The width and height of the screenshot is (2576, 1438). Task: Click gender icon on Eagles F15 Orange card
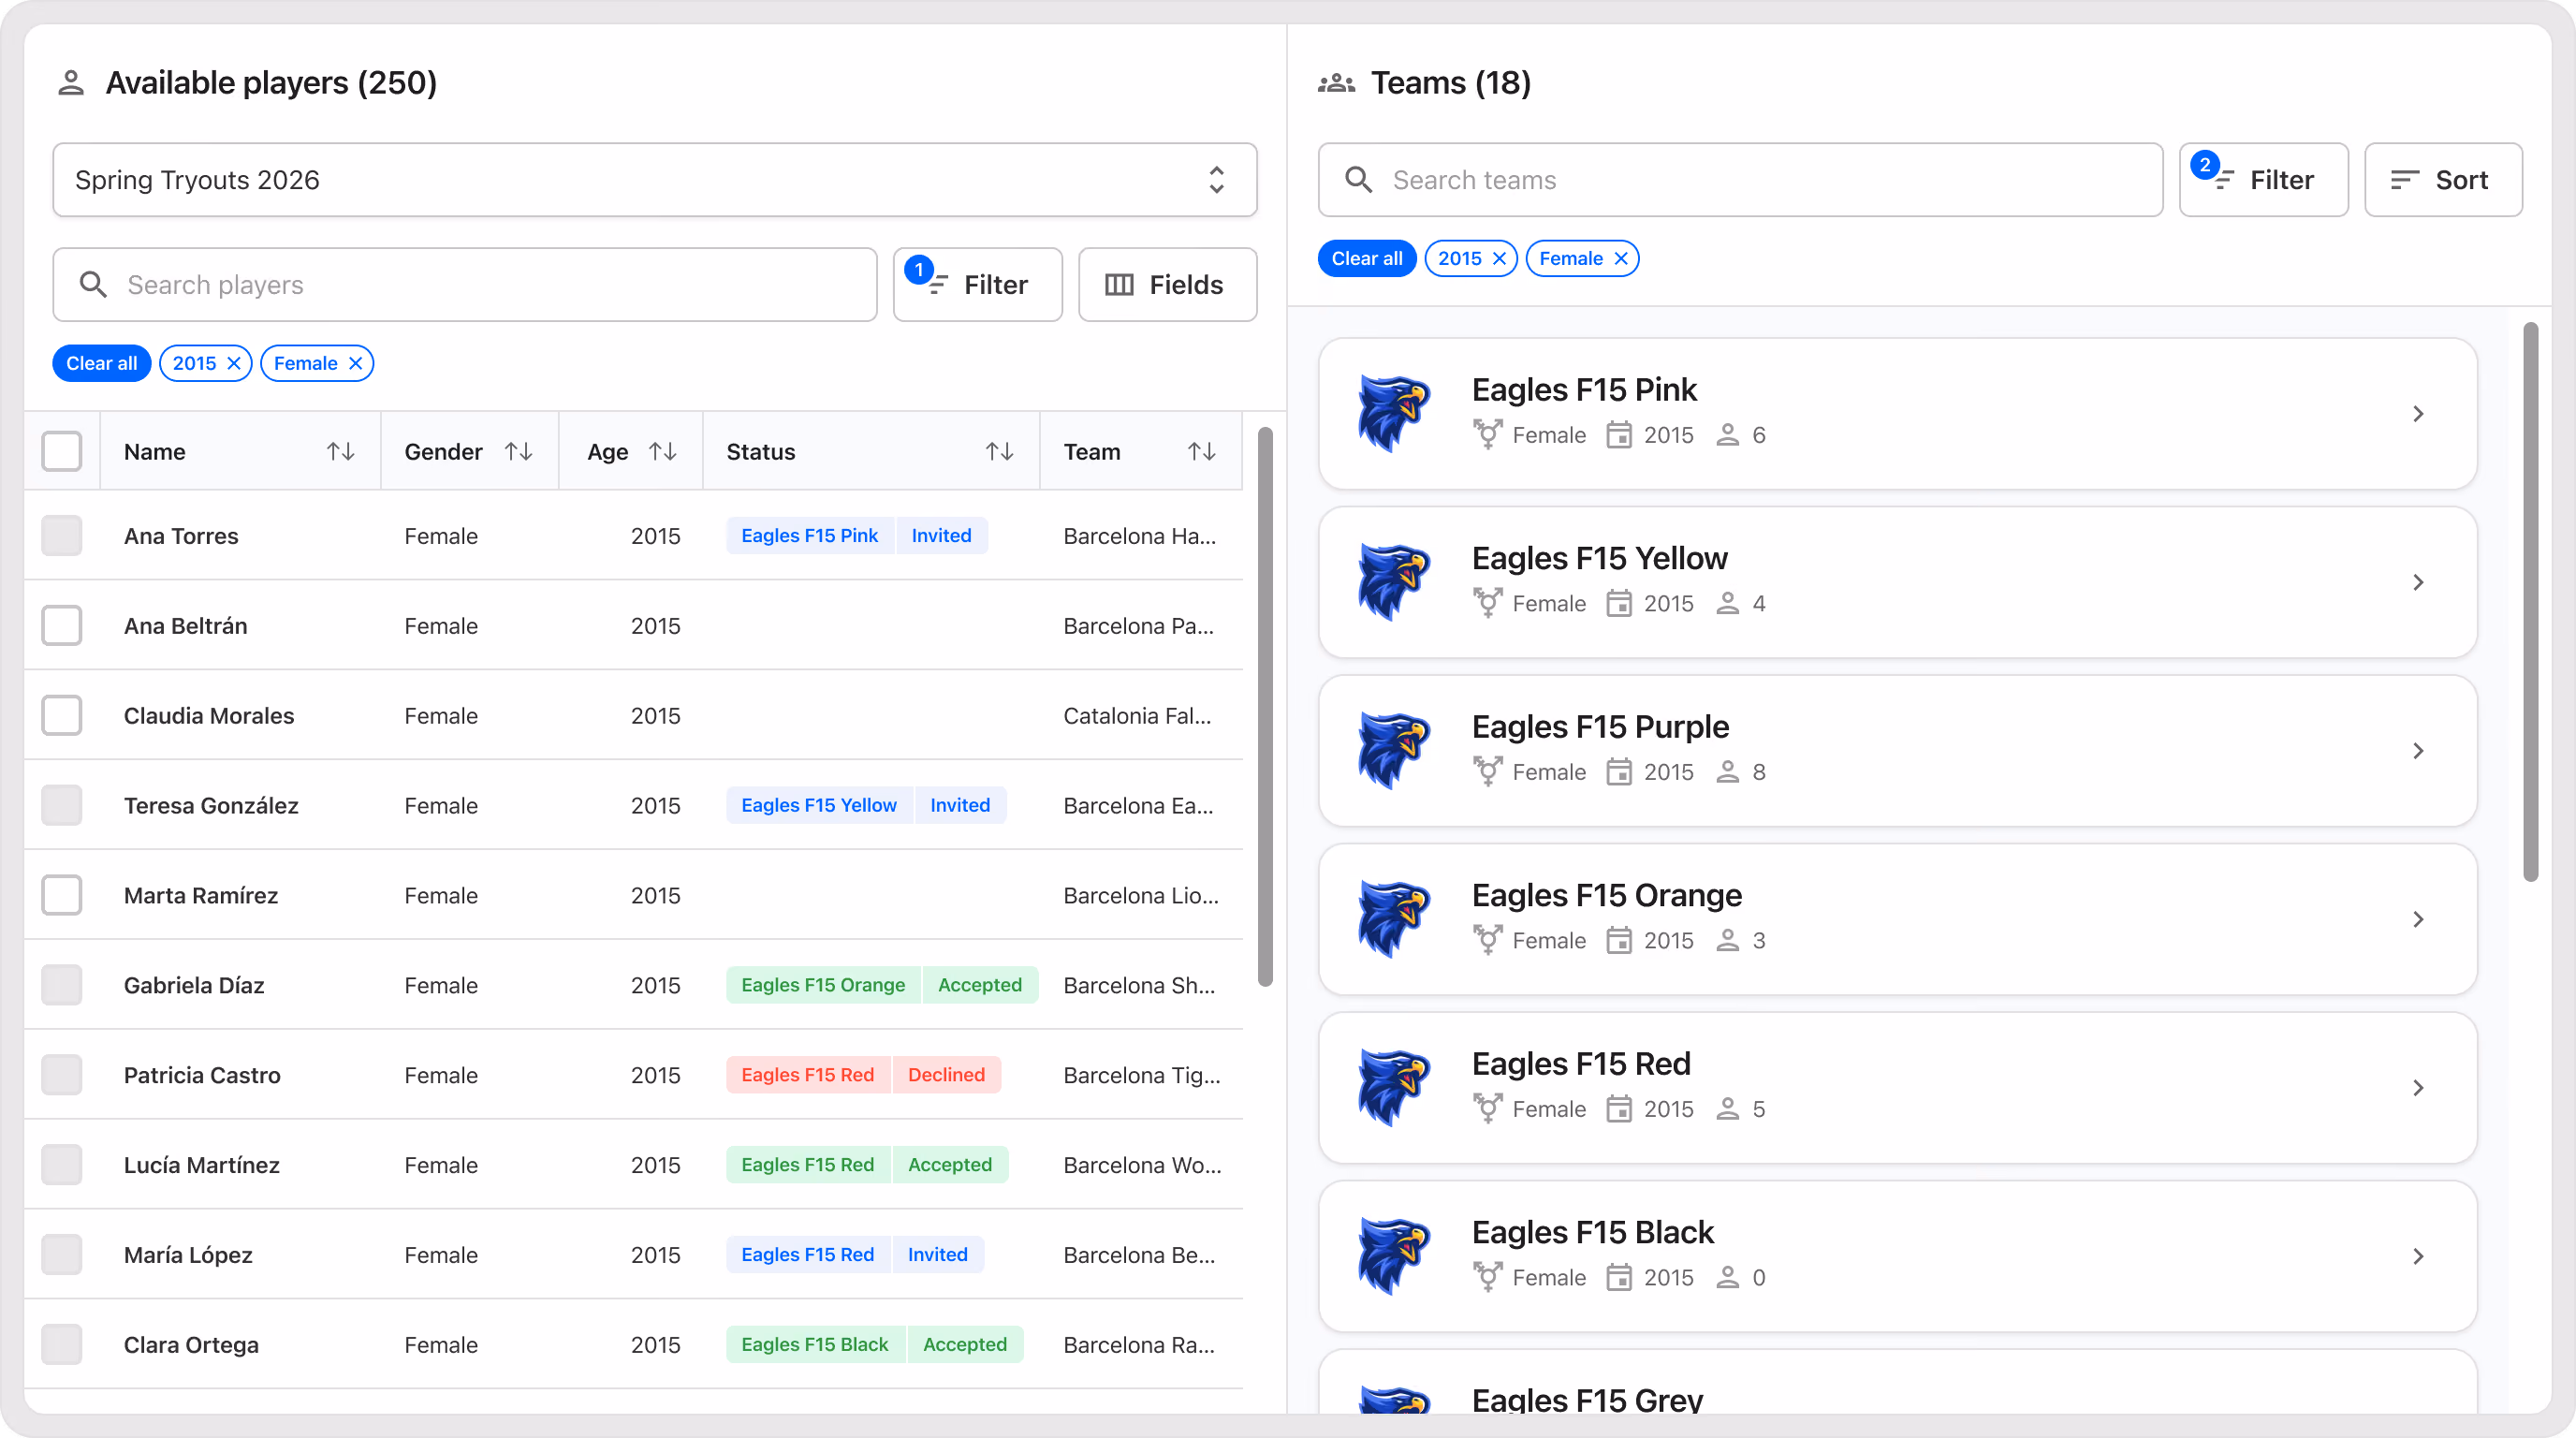(1487, 940)
